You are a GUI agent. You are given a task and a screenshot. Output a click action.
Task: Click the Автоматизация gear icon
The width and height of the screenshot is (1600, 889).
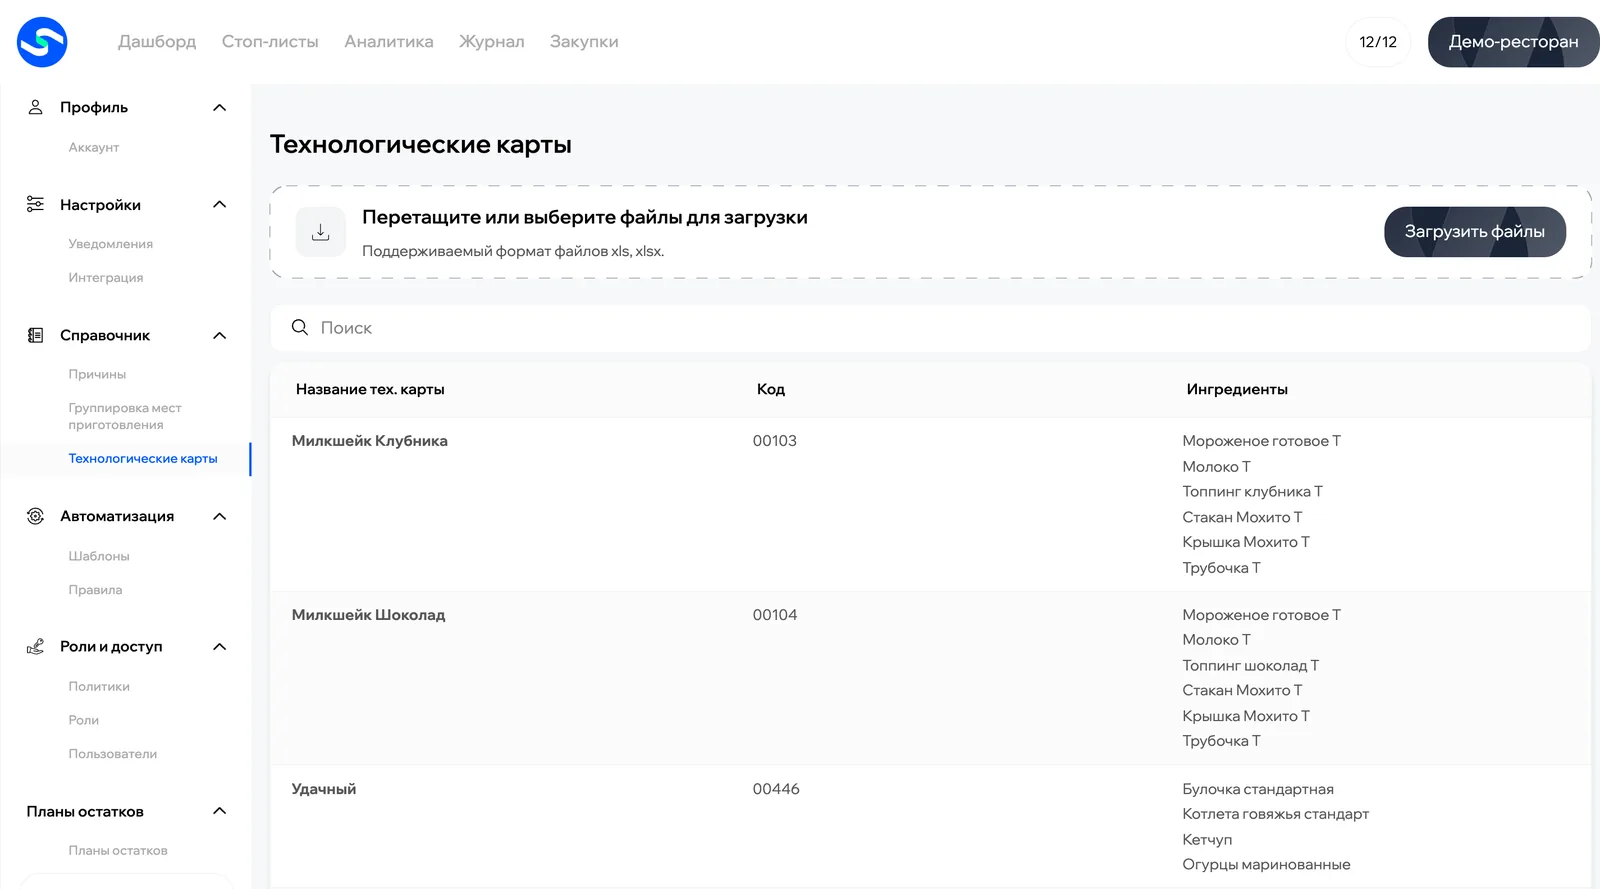35,516
